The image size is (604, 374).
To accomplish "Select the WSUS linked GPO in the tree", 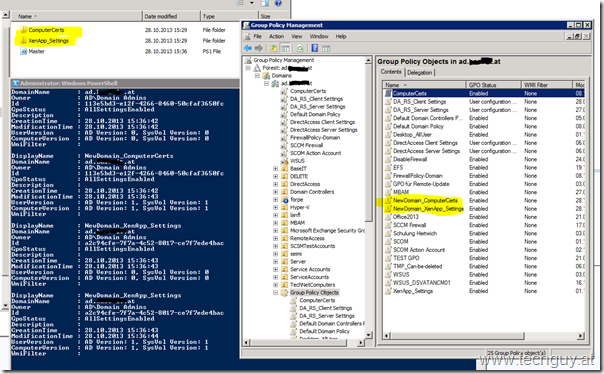I will point(297,161).
